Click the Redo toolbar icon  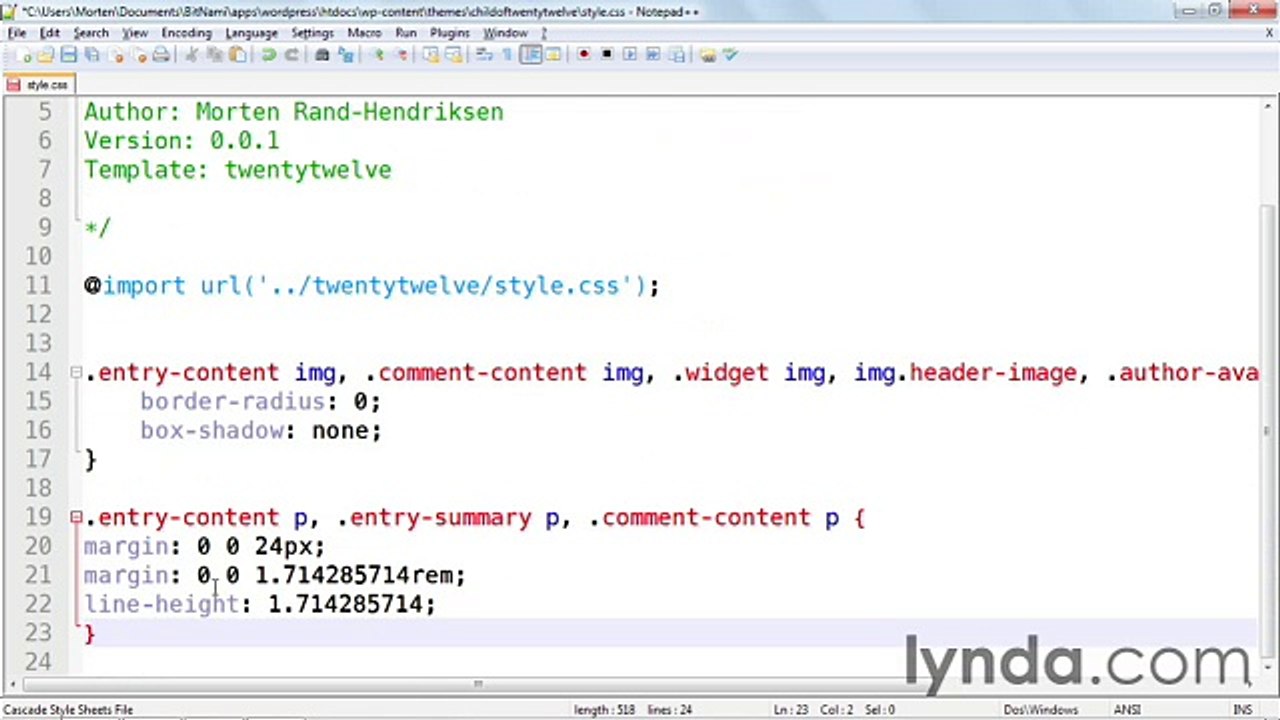coord(292,55)
